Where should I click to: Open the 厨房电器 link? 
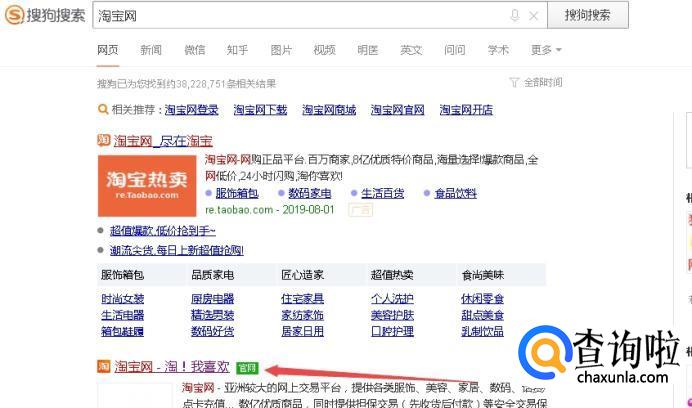tap(213, 299)
